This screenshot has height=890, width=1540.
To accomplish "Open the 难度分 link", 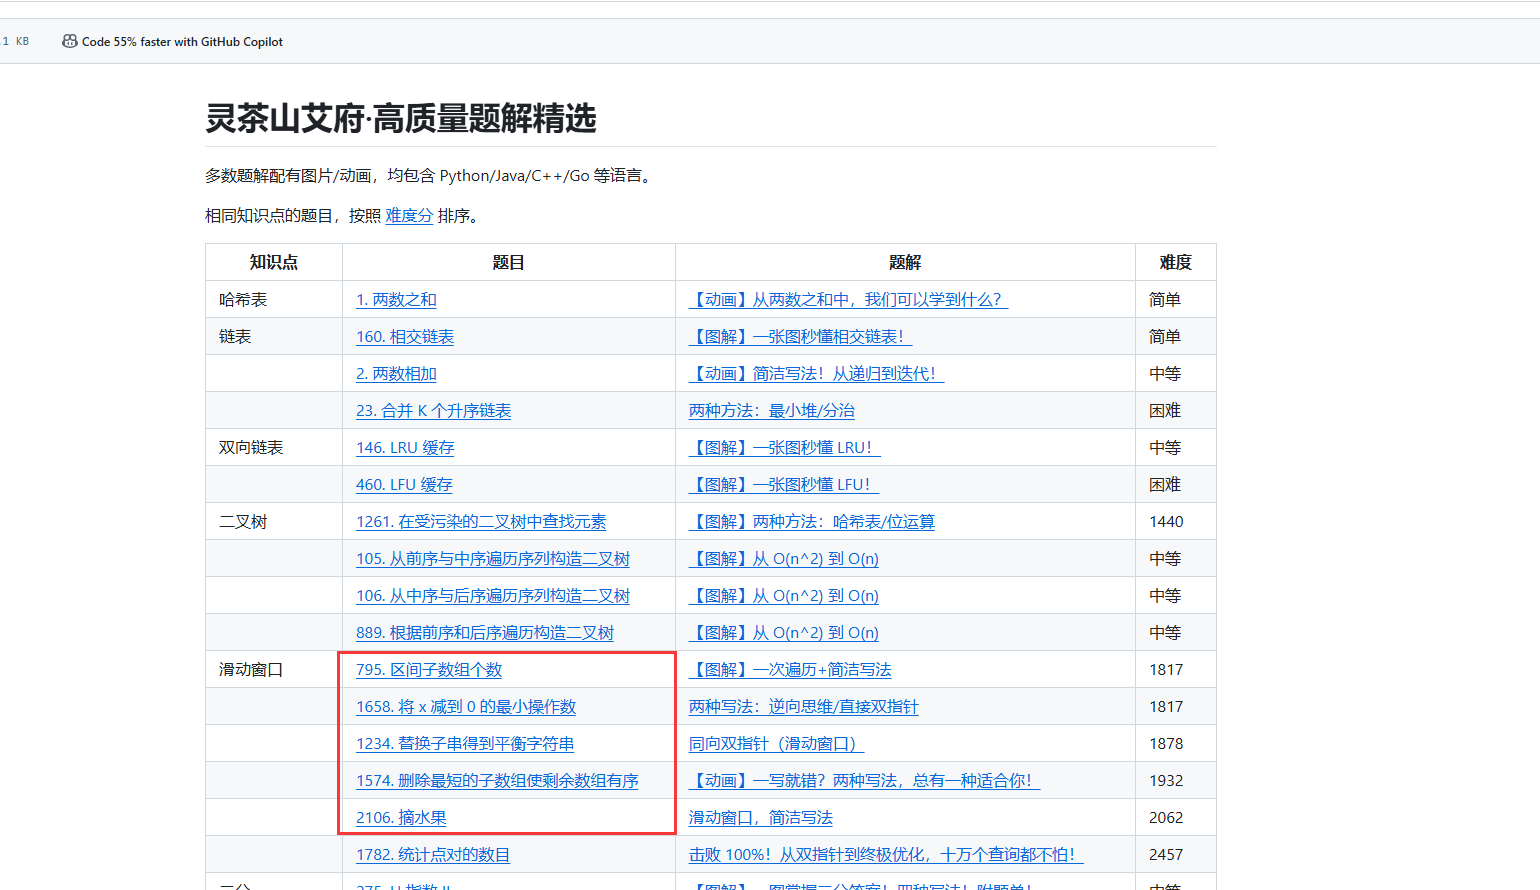I will click(409, 215).
